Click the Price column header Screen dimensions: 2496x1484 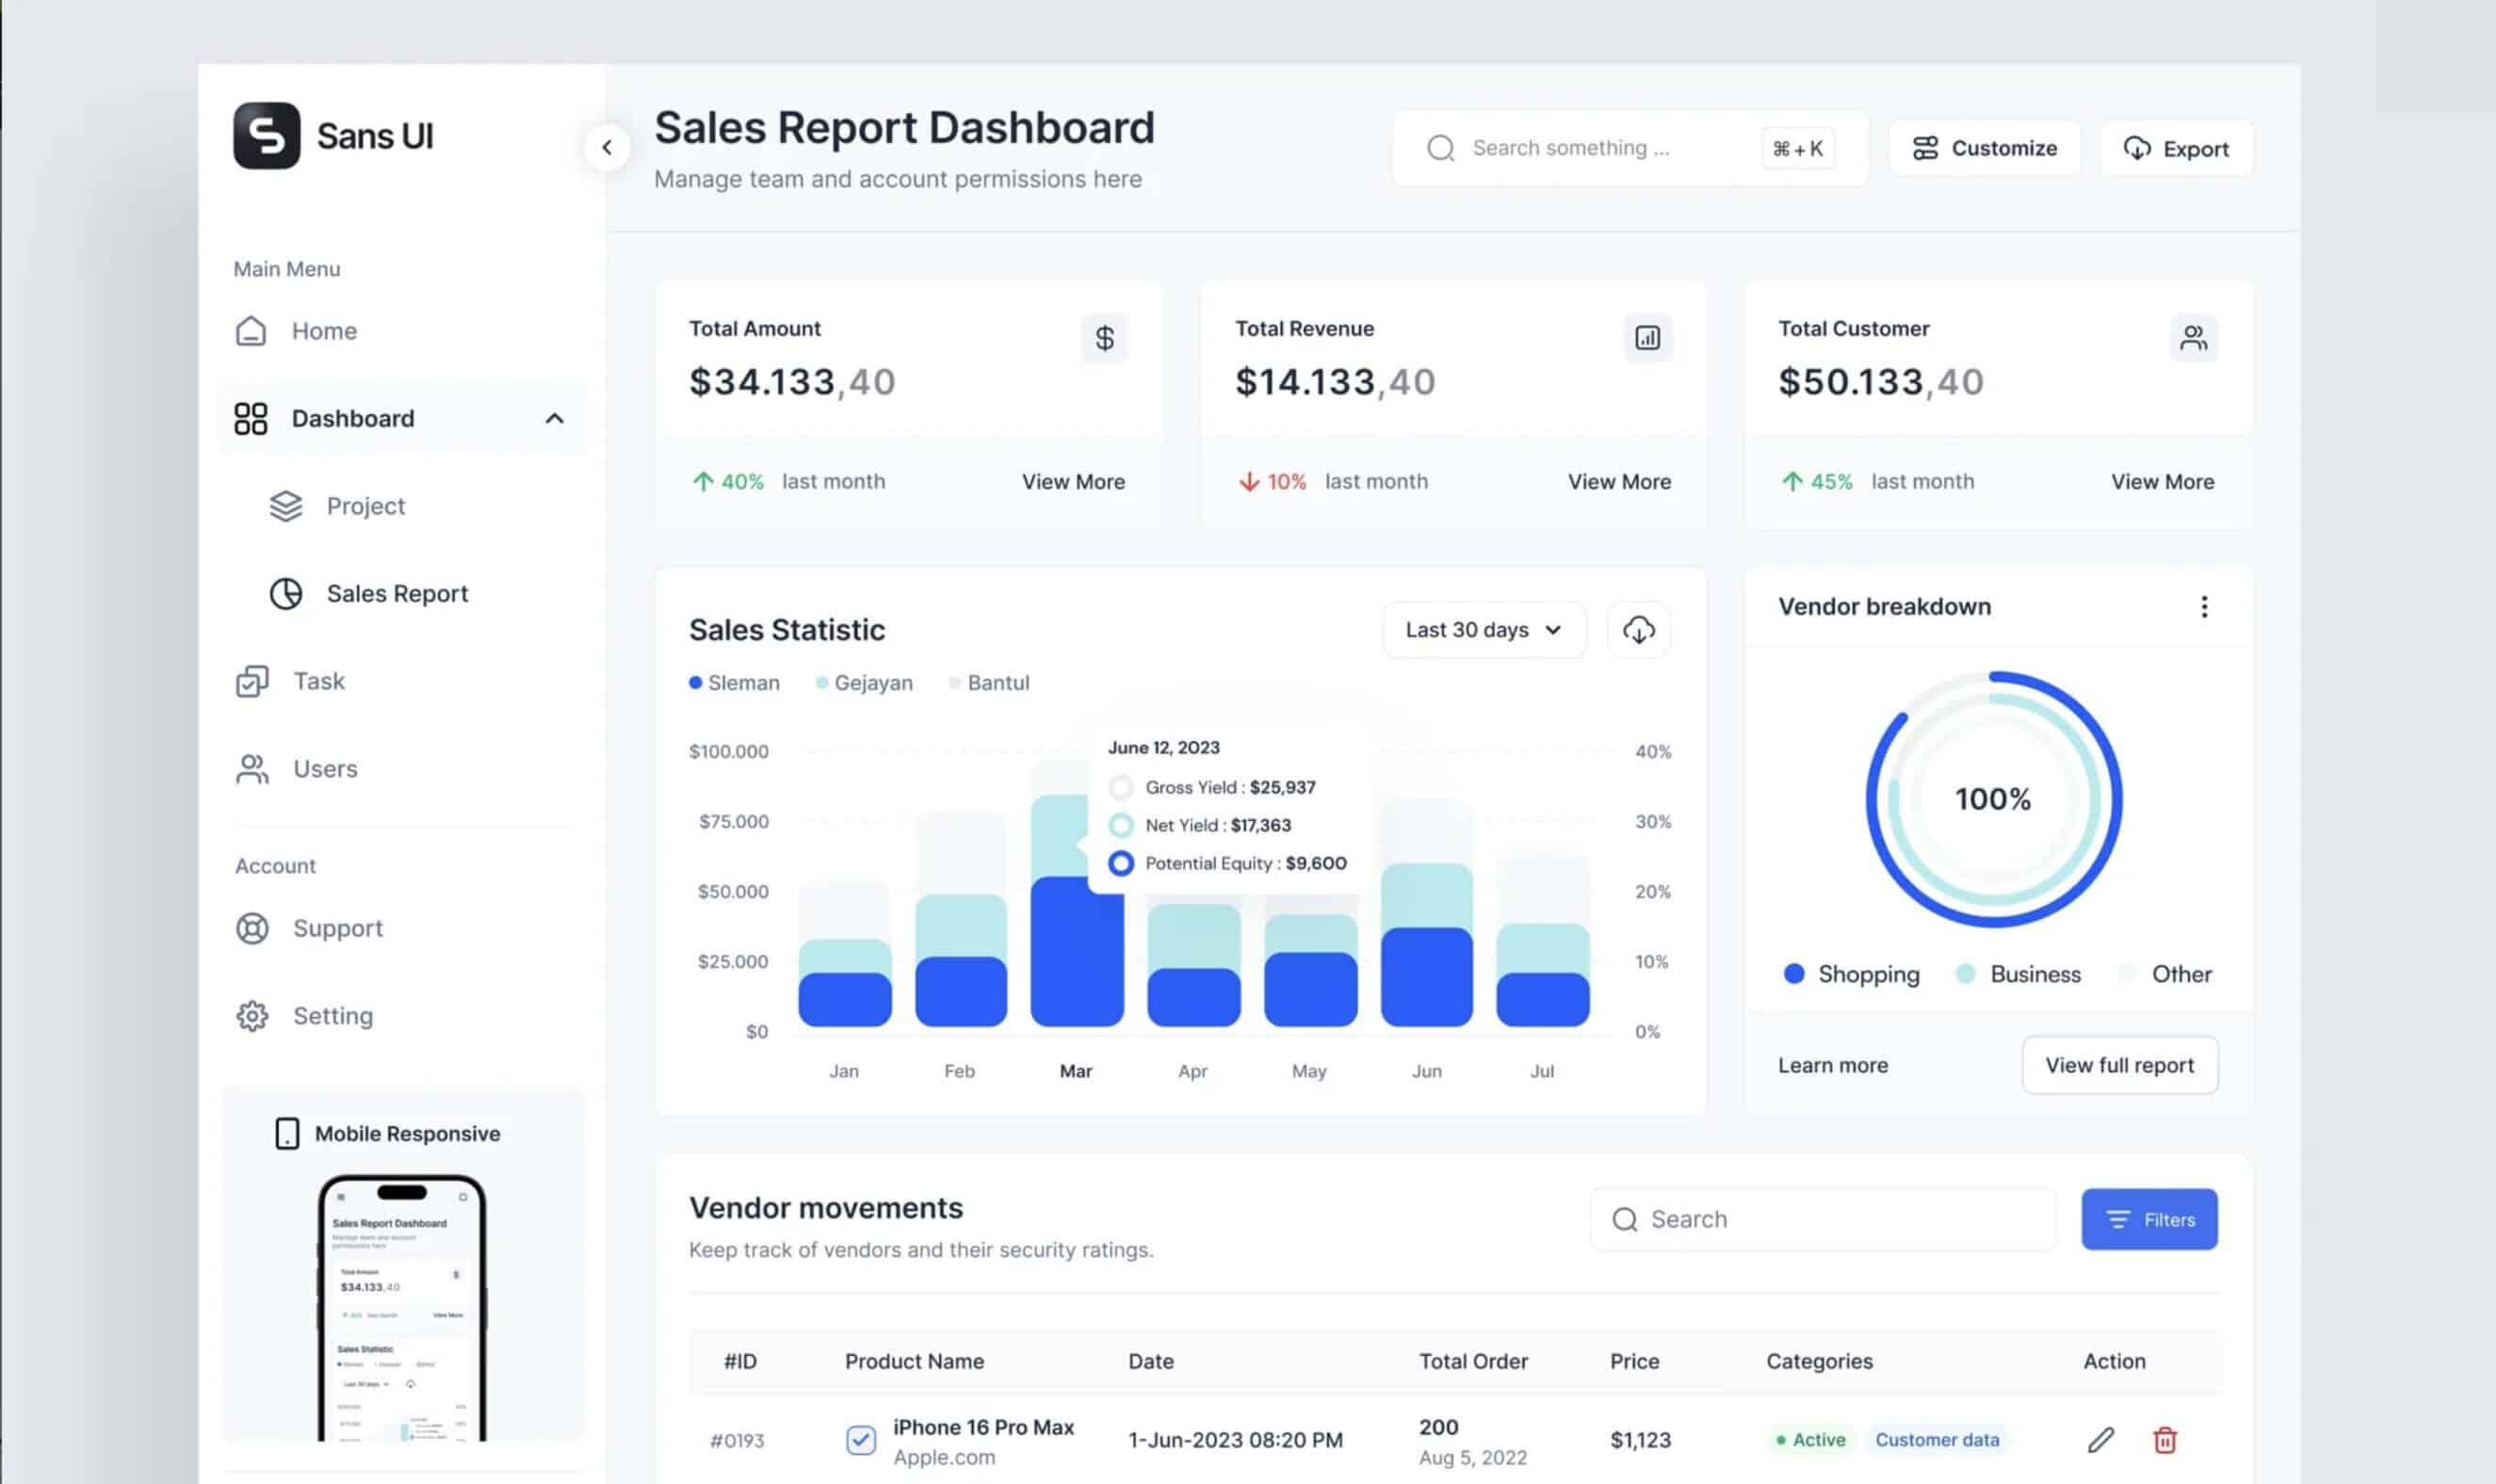[x=1634, y=1361]
